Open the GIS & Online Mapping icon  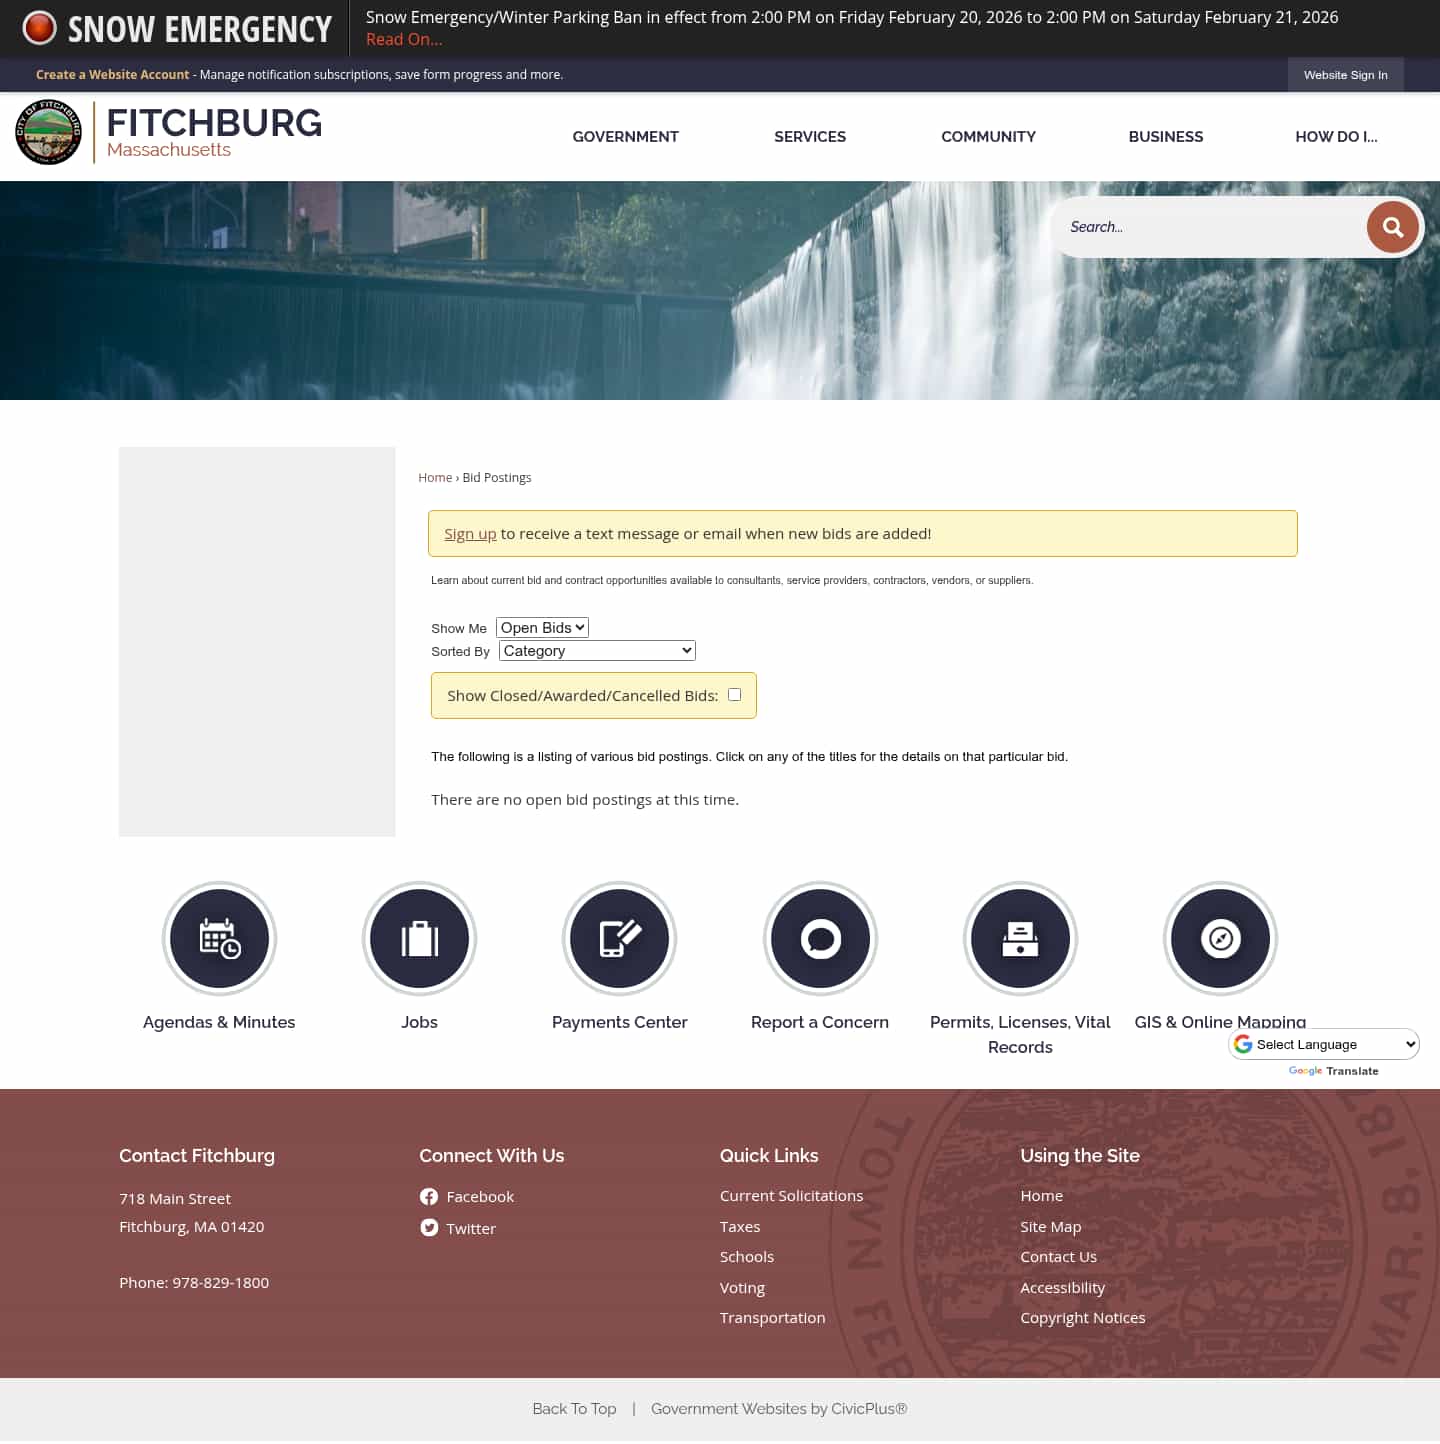[1220, 938]
